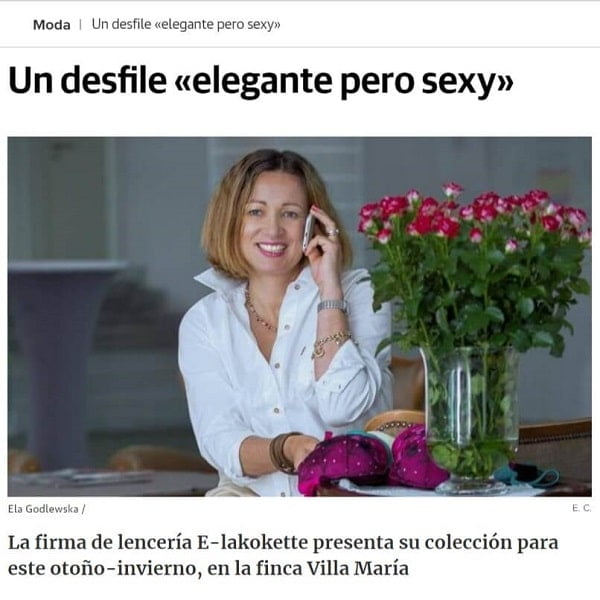Image resolution: width=600 pixels, height=600 pixels.
Task: Click the woman's face in the photo
Action: tap(272, 218)
